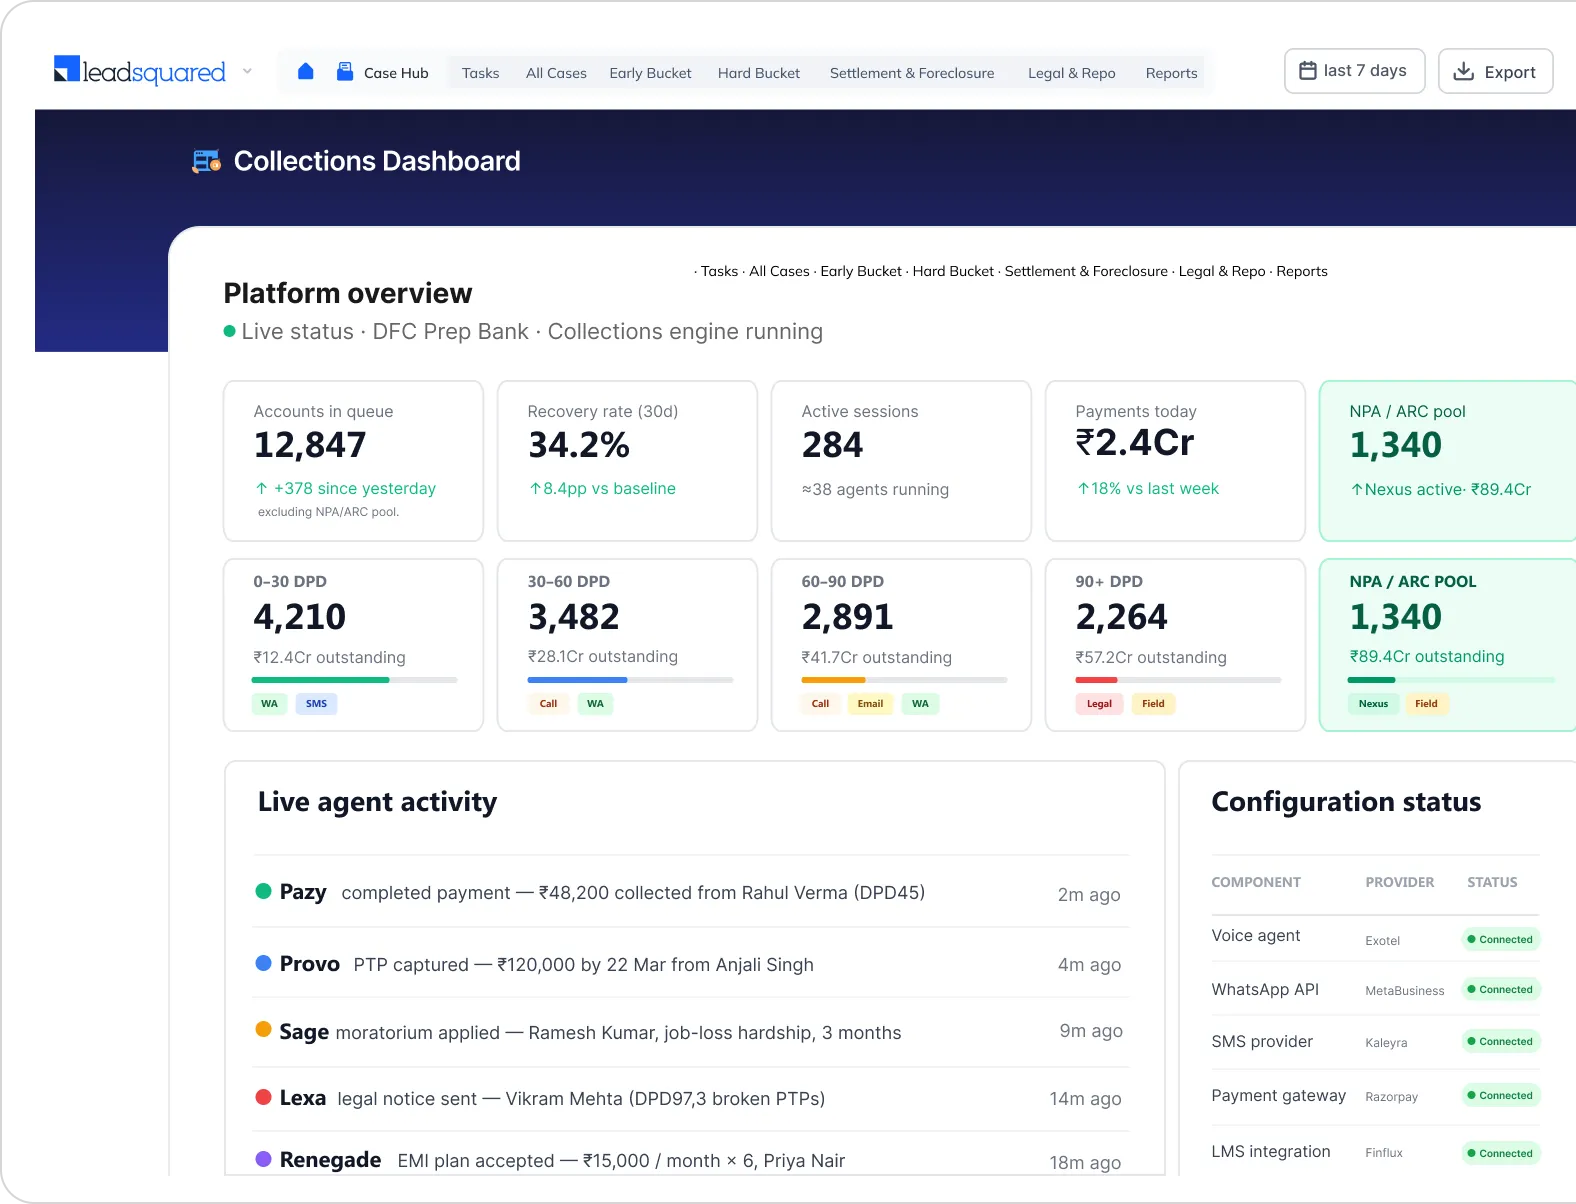Click the NPA / ARC POOL progress bar
1576x1204 pixels.
[x=1451, y=680]
